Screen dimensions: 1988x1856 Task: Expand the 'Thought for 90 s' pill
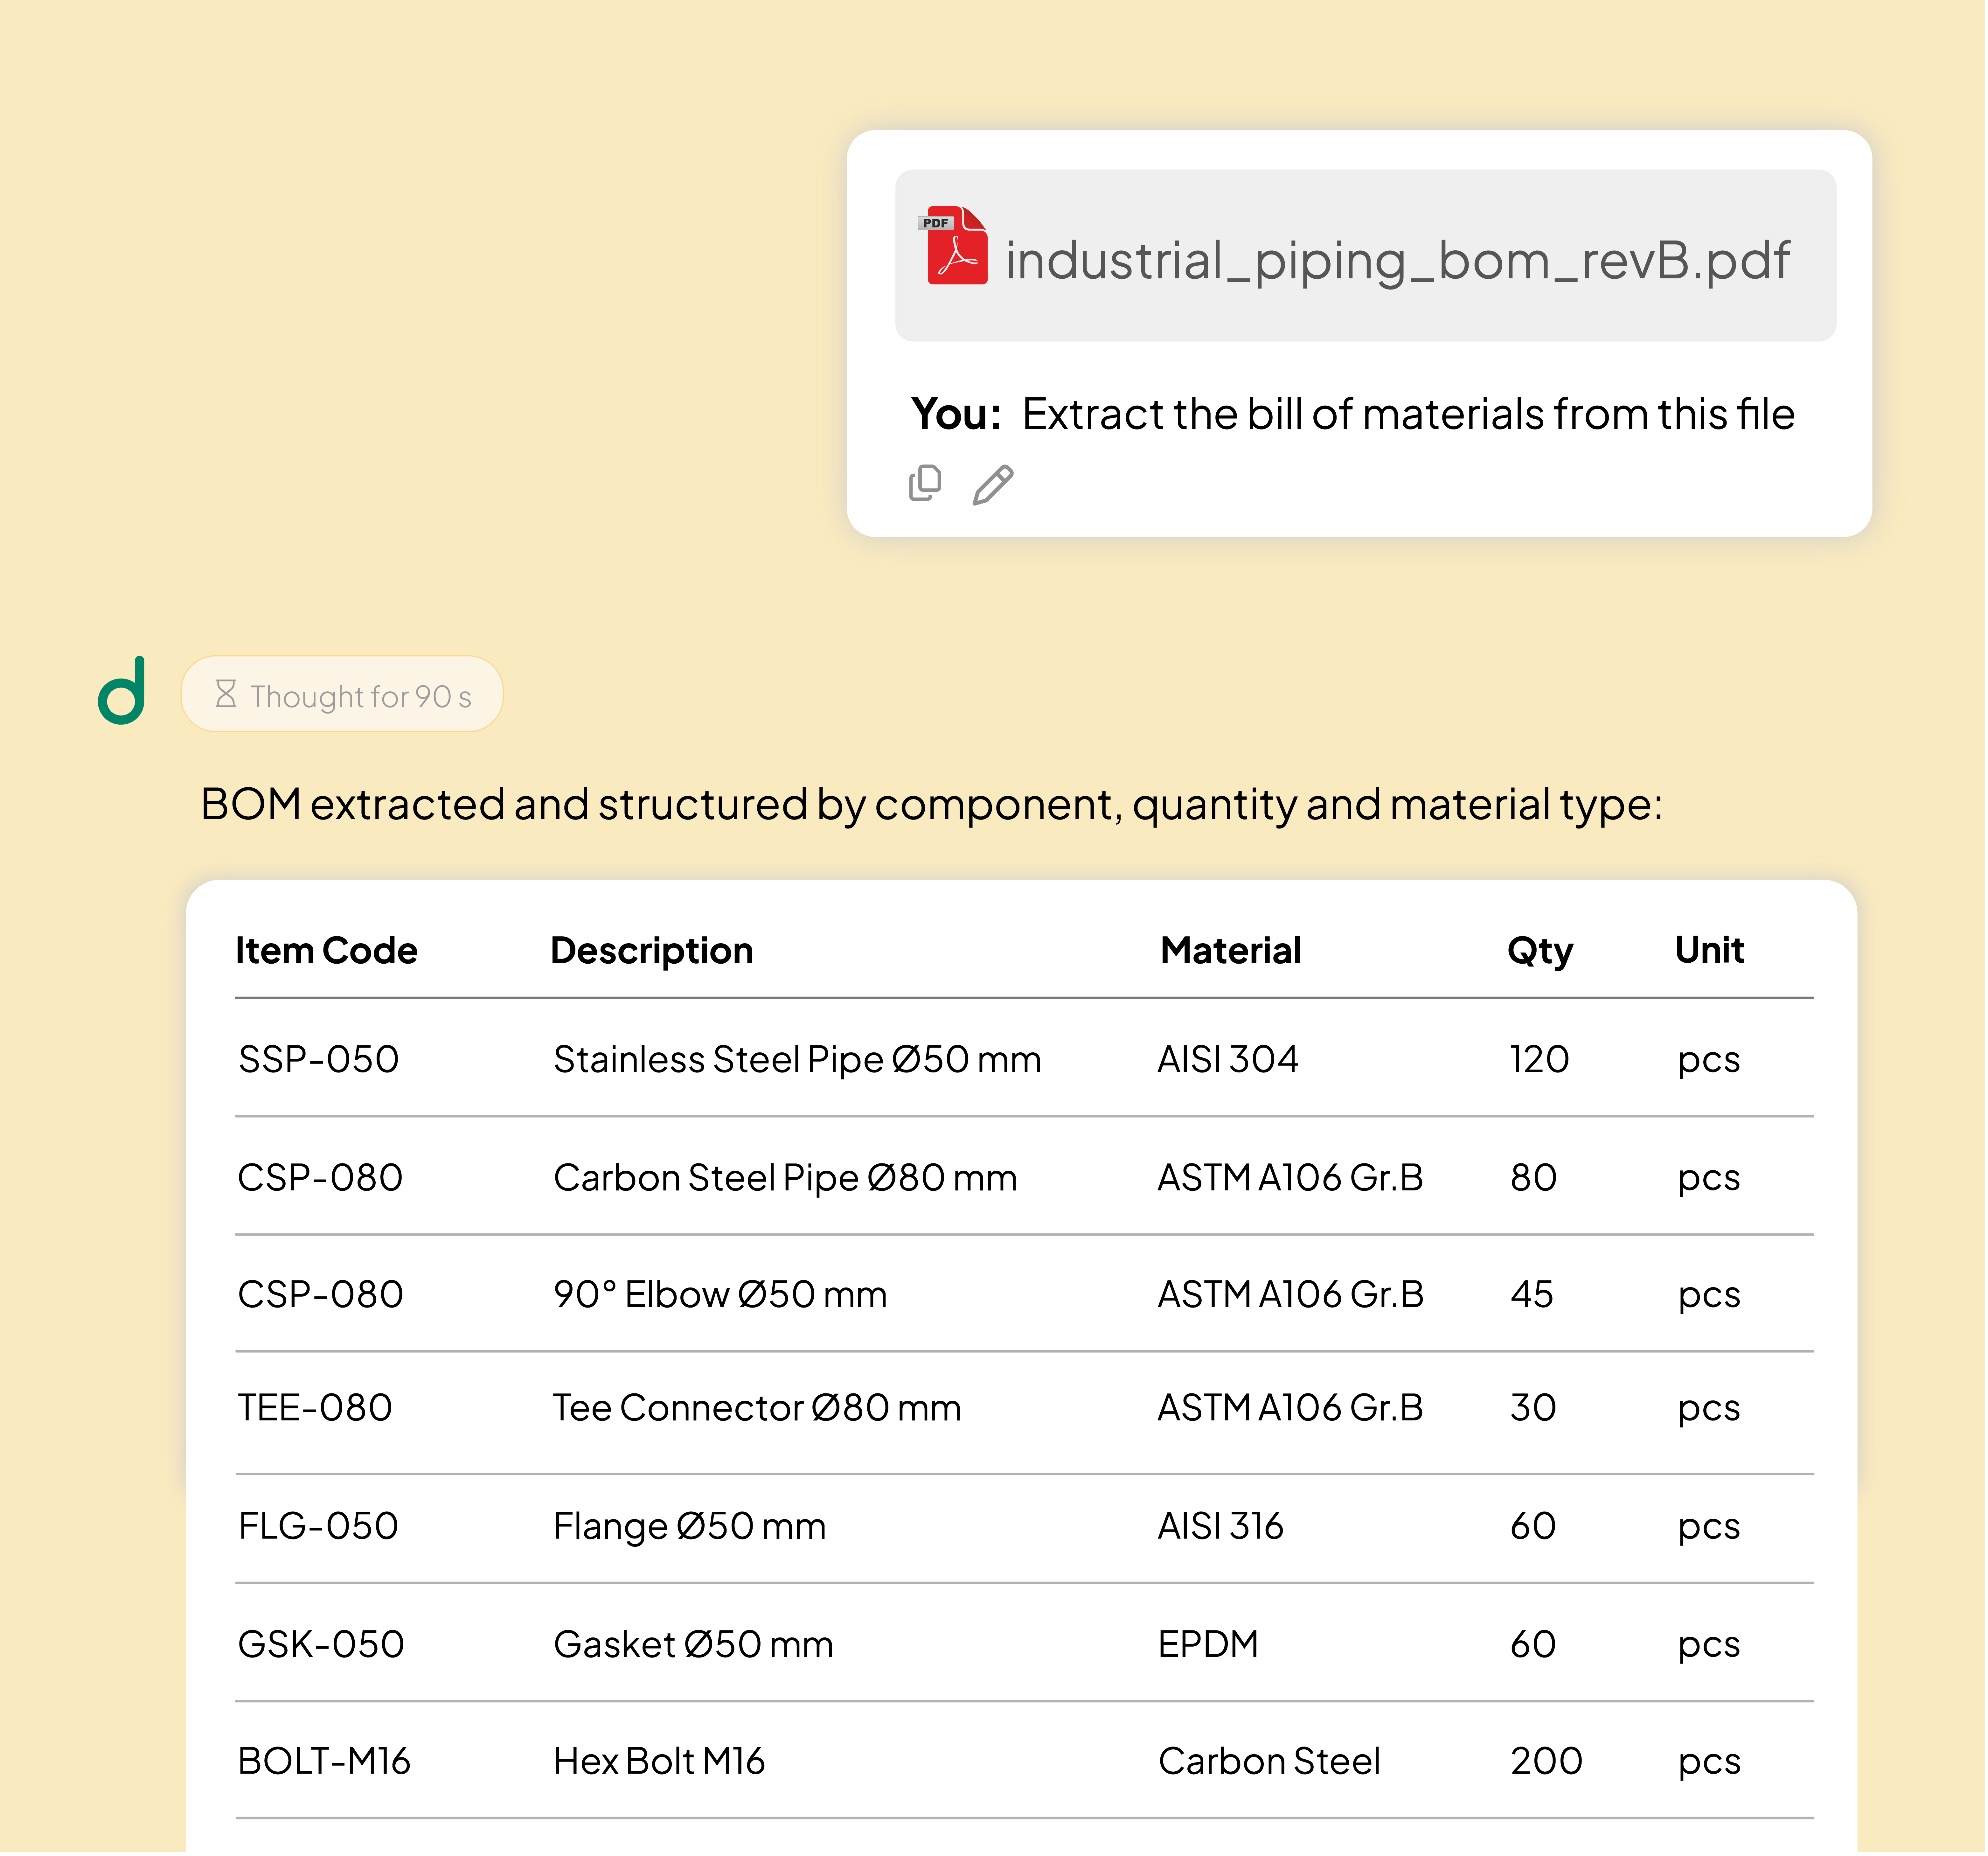pos(342,695)
